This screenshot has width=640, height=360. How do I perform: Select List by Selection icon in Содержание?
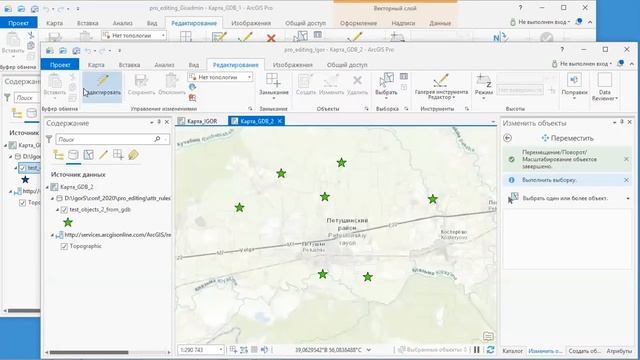tap(89, 155)
